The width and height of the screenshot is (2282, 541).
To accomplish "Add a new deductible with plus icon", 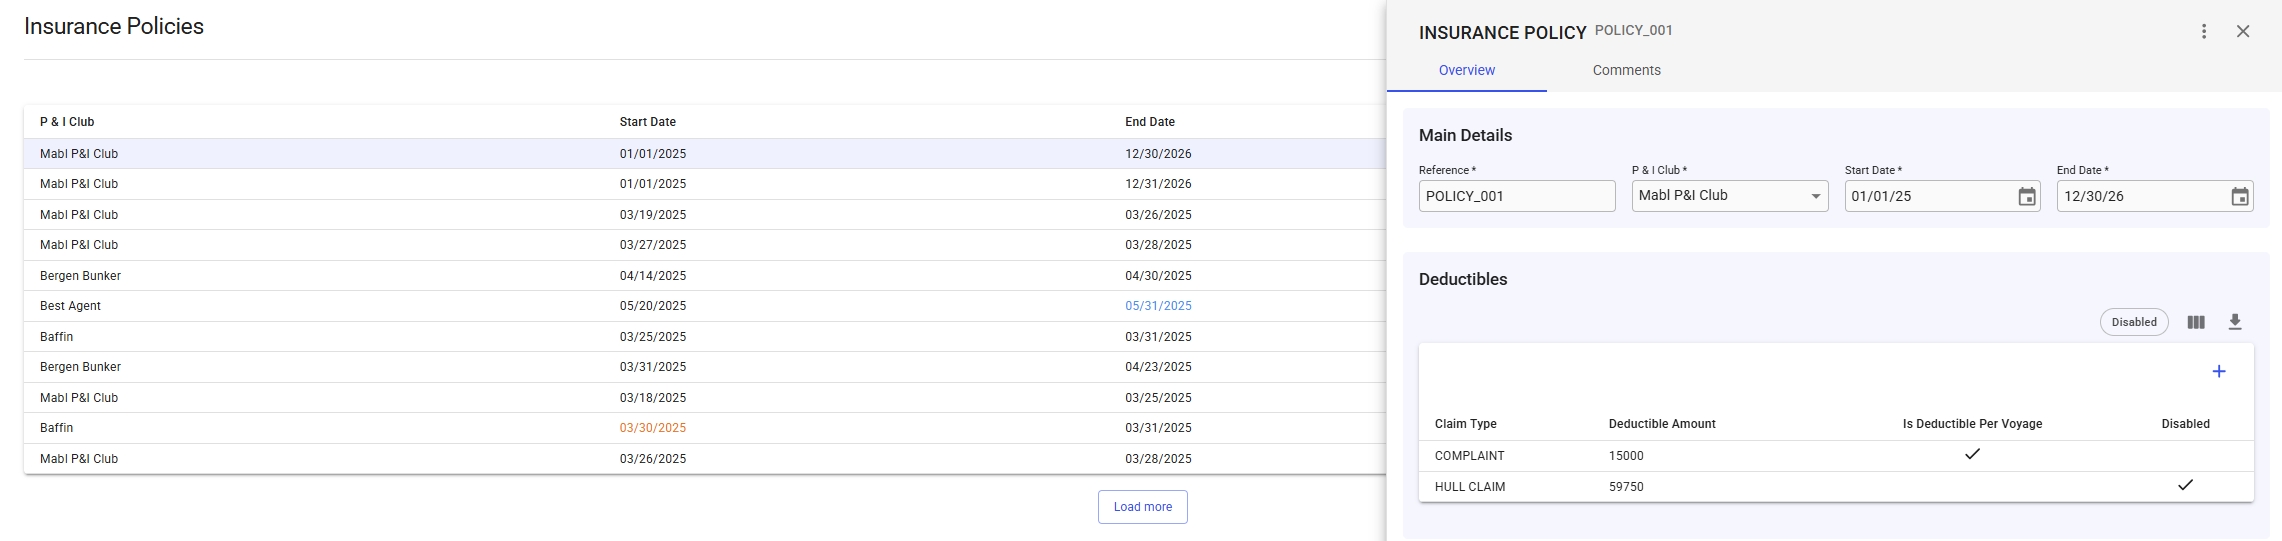I will coord(2218,372).
